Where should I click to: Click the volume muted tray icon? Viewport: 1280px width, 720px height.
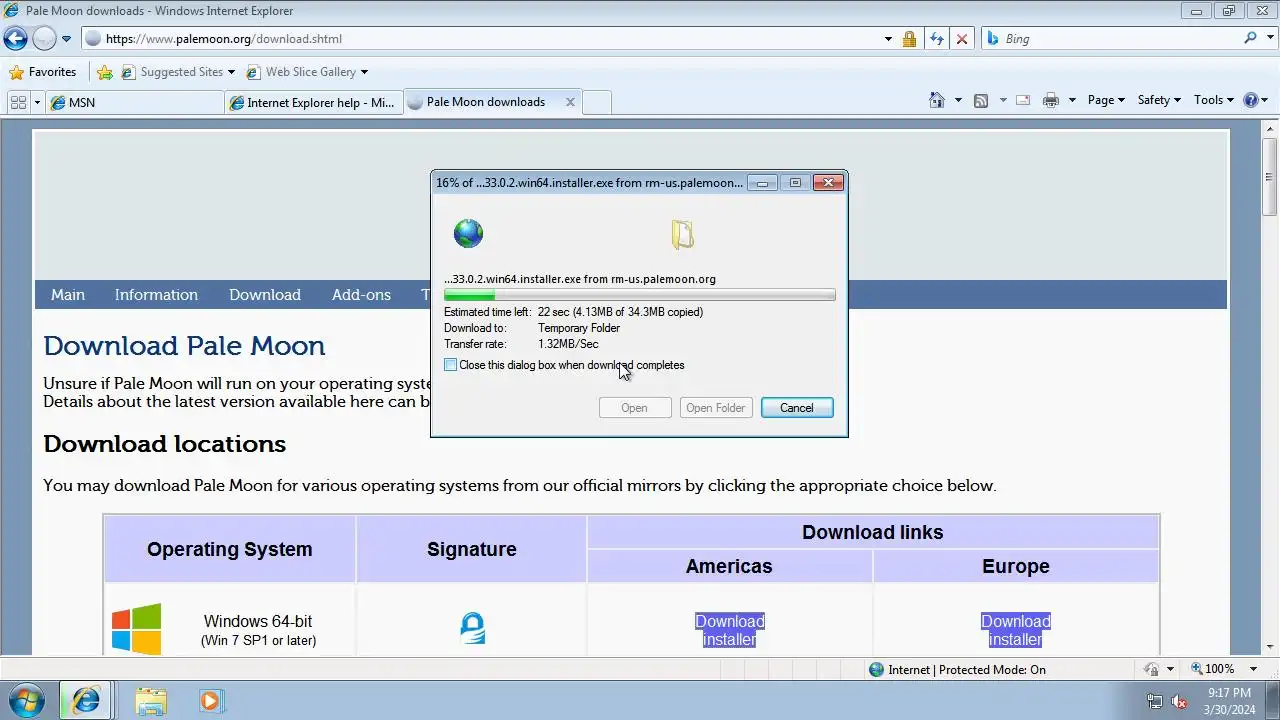[1179, 701]
